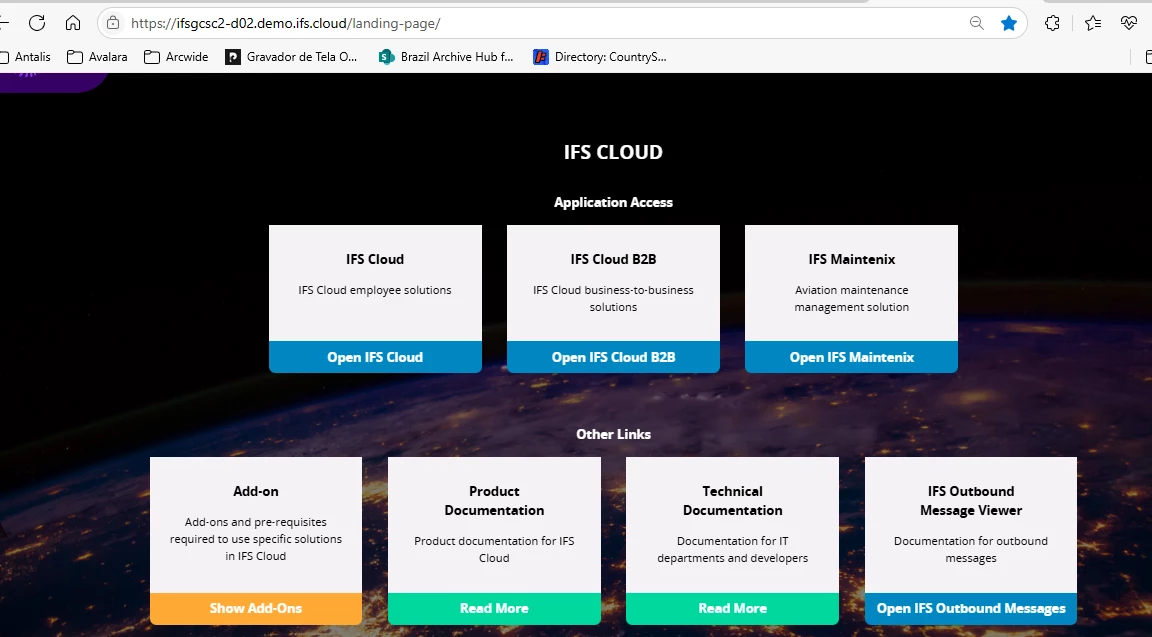The image size is (1152, 637).
Task: Open the Avalara bookmark folder
Action: [97, 57]
